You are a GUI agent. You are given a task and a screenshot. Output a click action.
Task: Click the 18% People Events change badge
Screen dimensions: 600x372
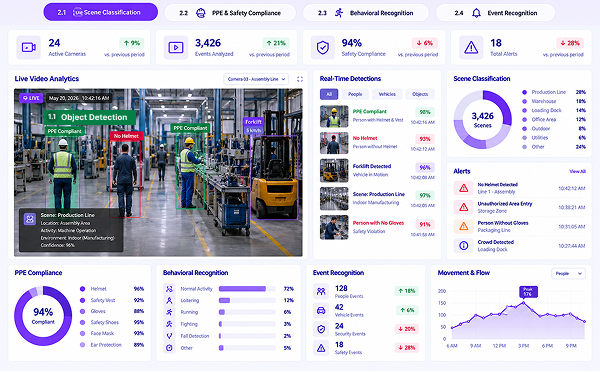click(x=407, y=291)
